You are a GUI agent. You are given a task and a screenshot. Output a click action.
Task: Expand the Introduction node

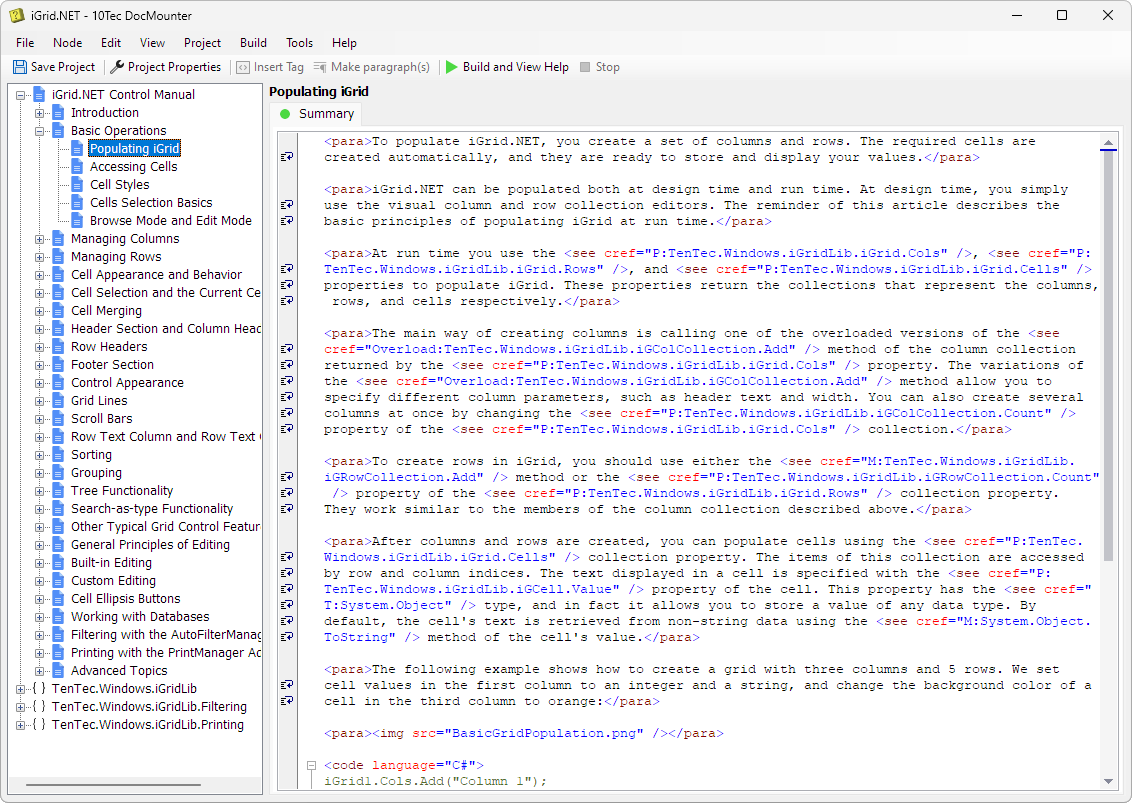40,113
